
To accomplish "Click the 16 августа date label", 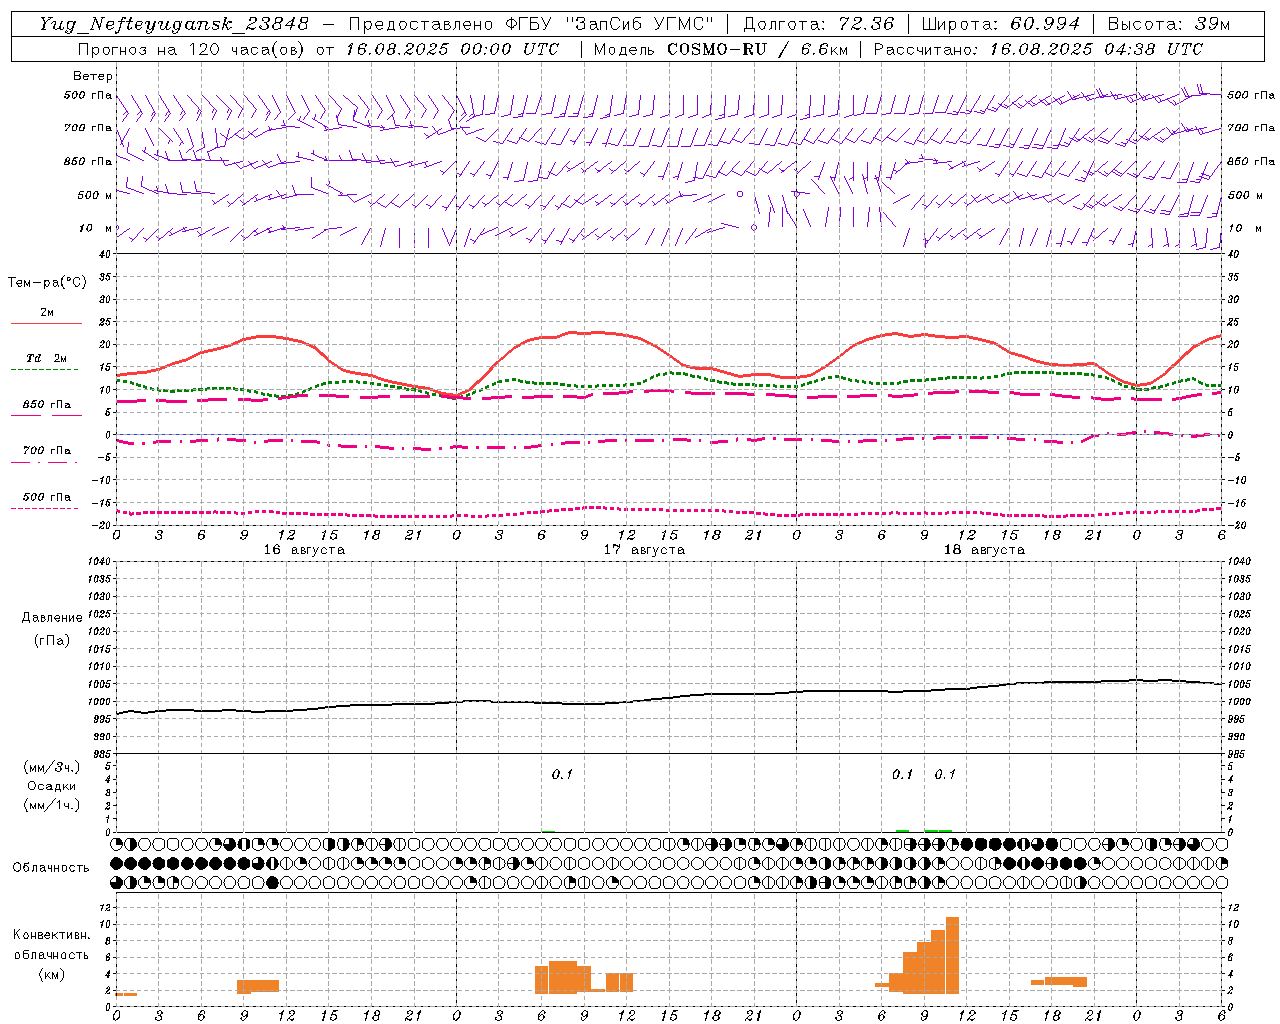I will pos(304,550).
